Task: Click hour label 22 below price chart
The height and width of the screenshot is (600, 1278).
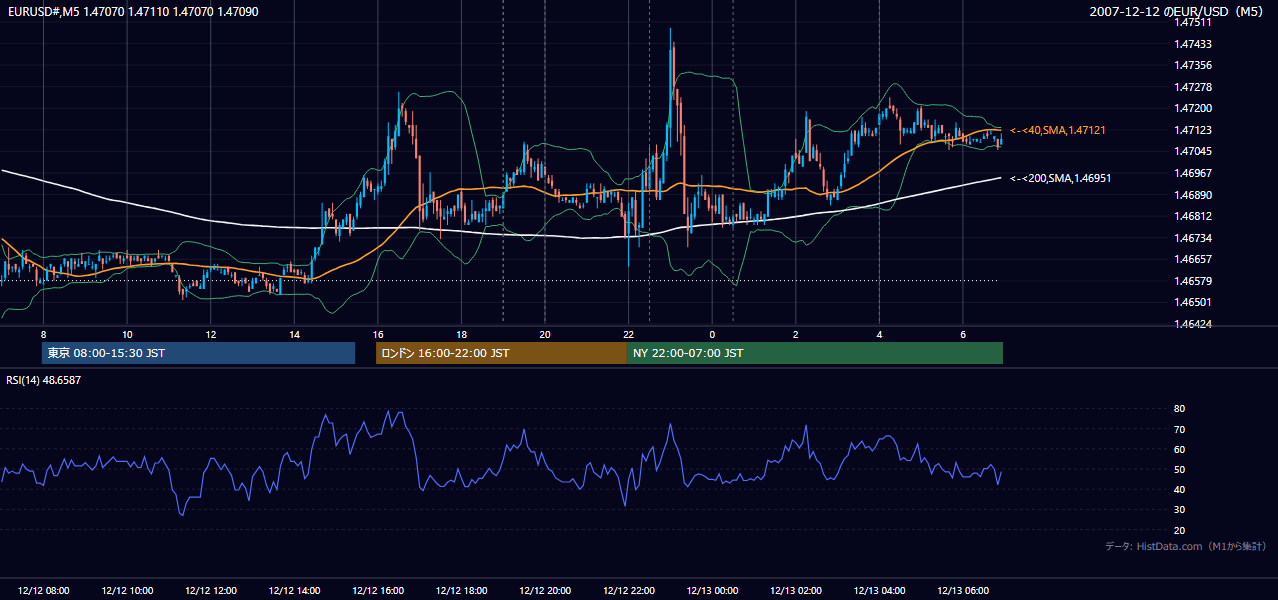Action: 628,334
